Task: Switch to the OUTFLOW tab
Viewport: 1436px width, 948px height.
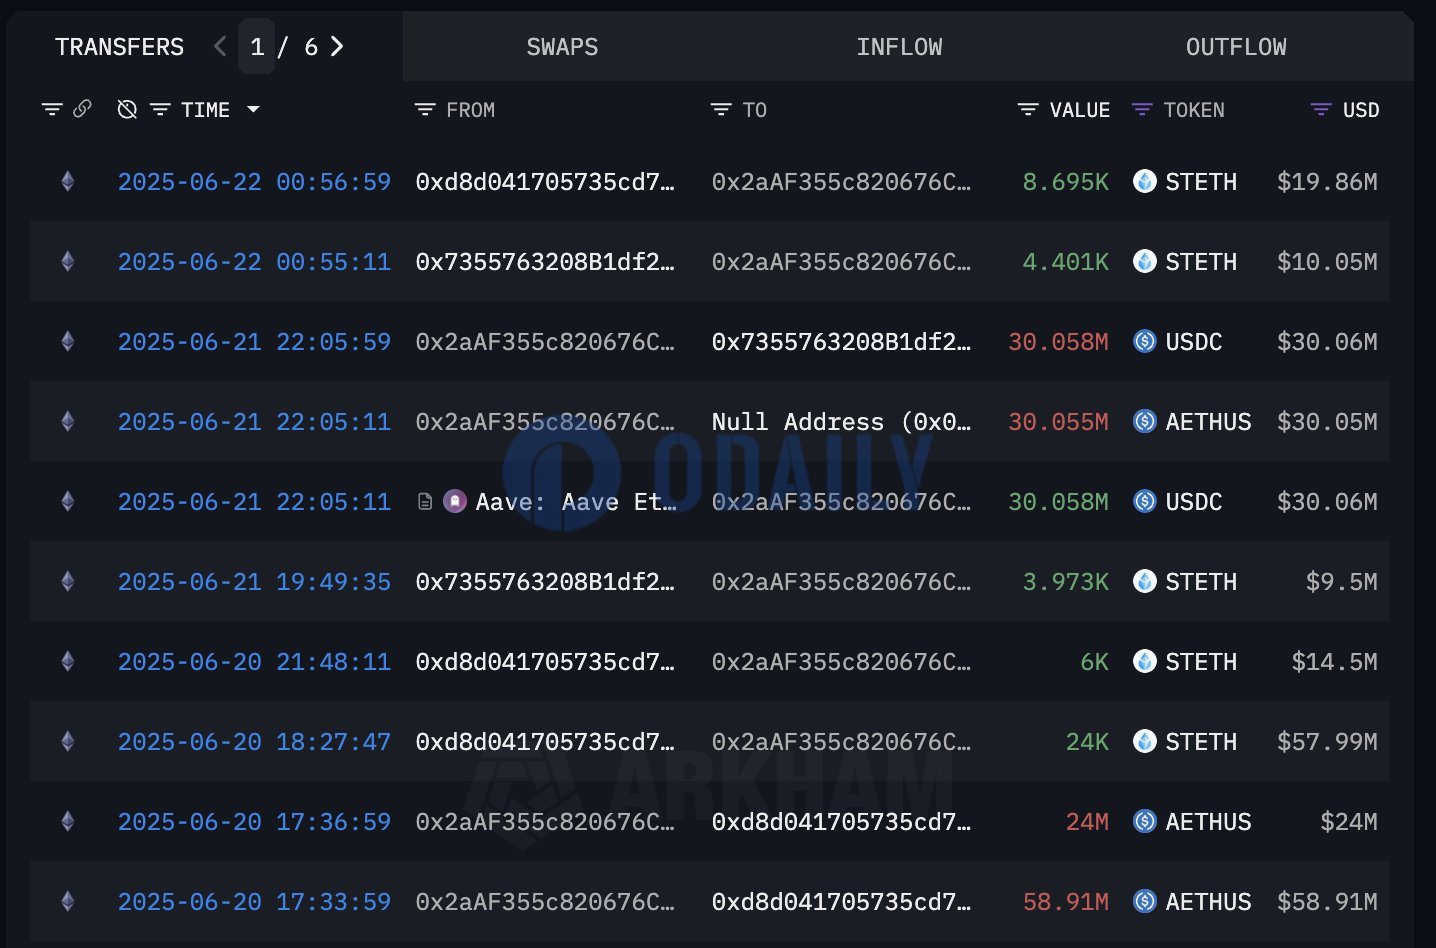Action: click(x=1236, y=47)
